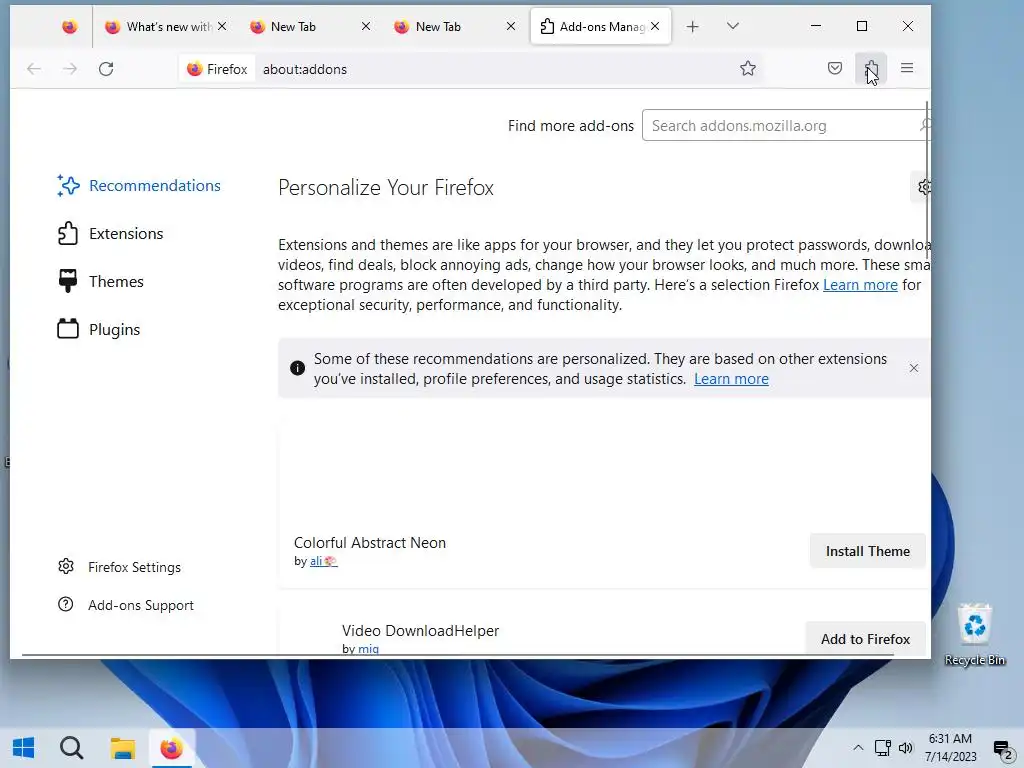This screenshot has height=768, width=1024.
Task: Open File Explorer from taskbar
Action: click(122, 748)
